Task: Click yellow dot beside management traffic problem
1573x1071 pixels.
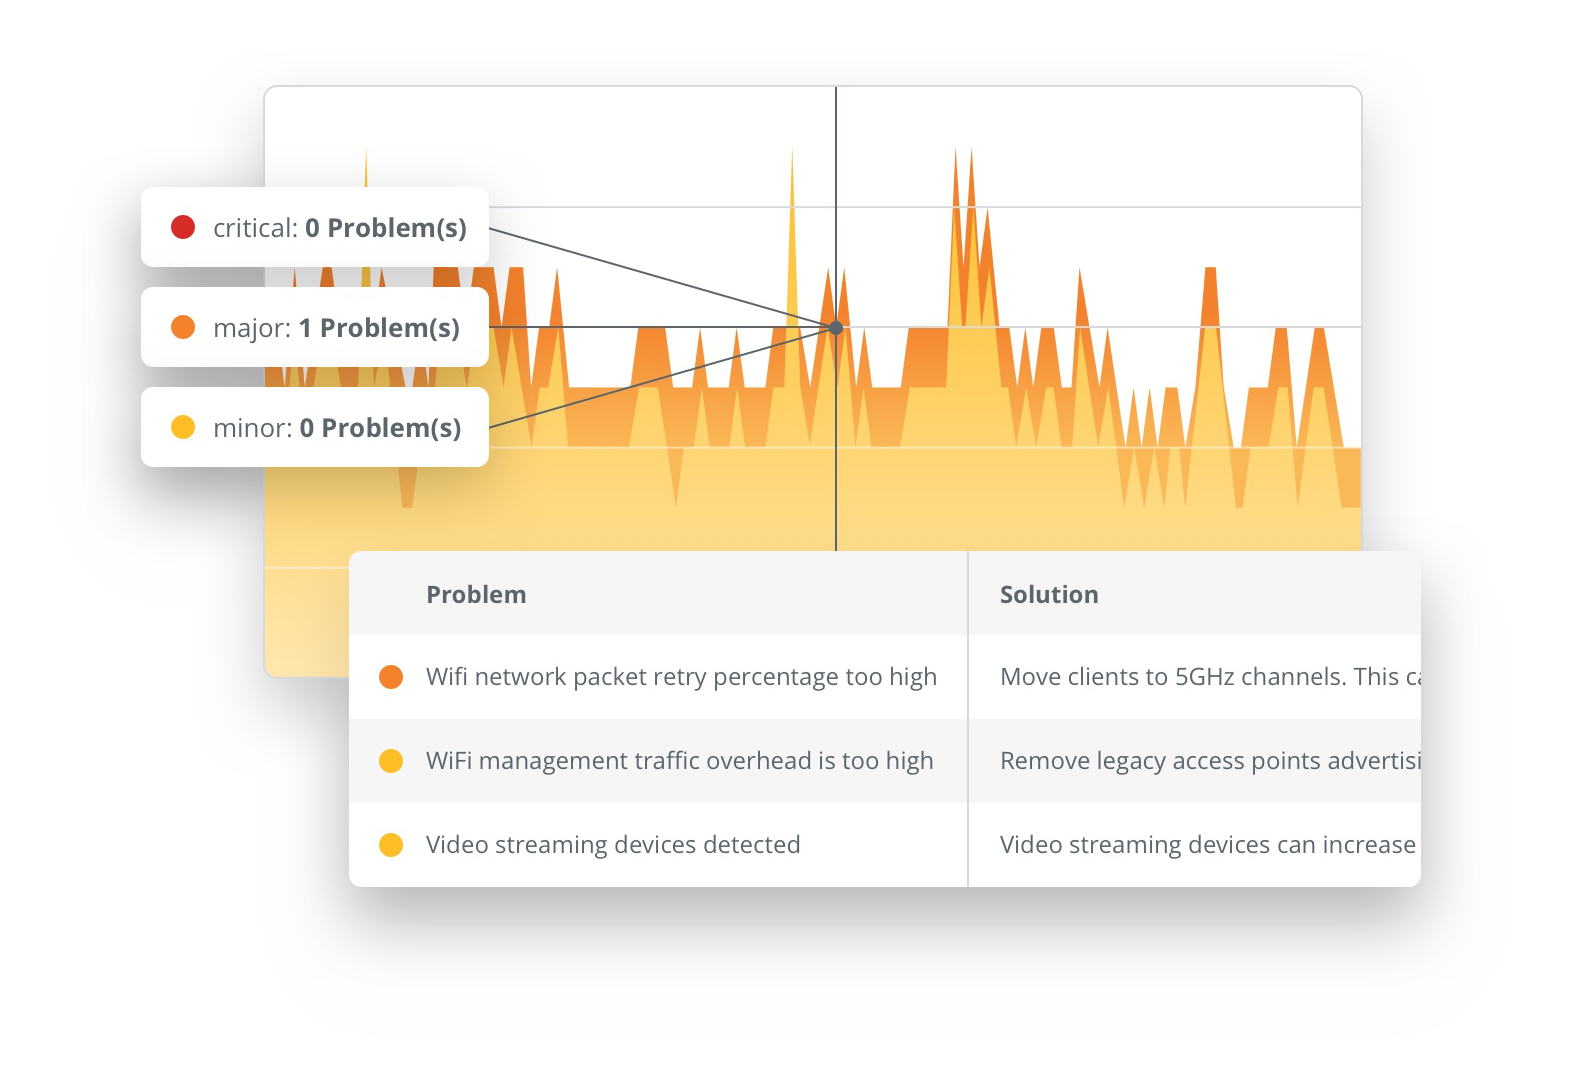Action: (x=391, y=761)
